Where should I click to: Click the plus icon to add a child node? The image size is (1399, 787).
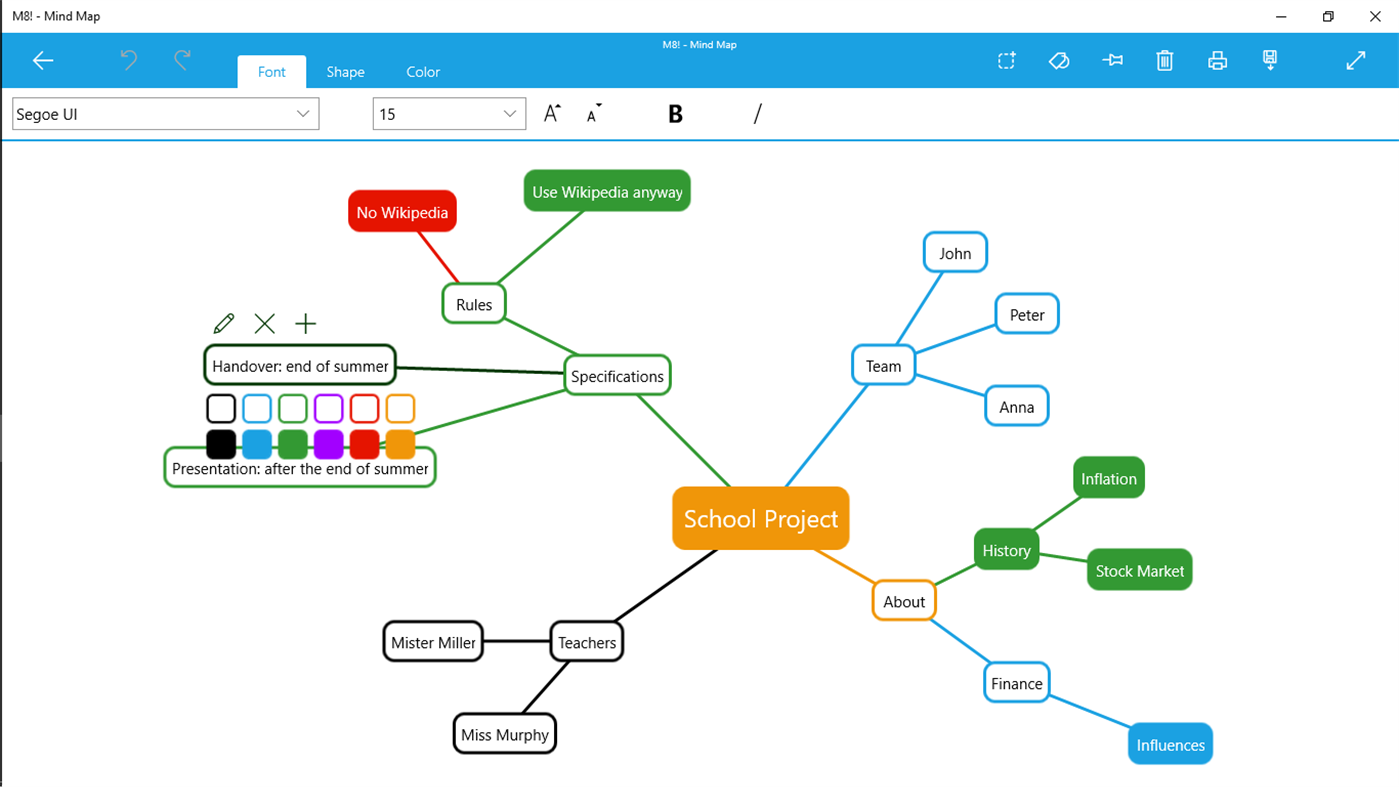coord(306,323)
